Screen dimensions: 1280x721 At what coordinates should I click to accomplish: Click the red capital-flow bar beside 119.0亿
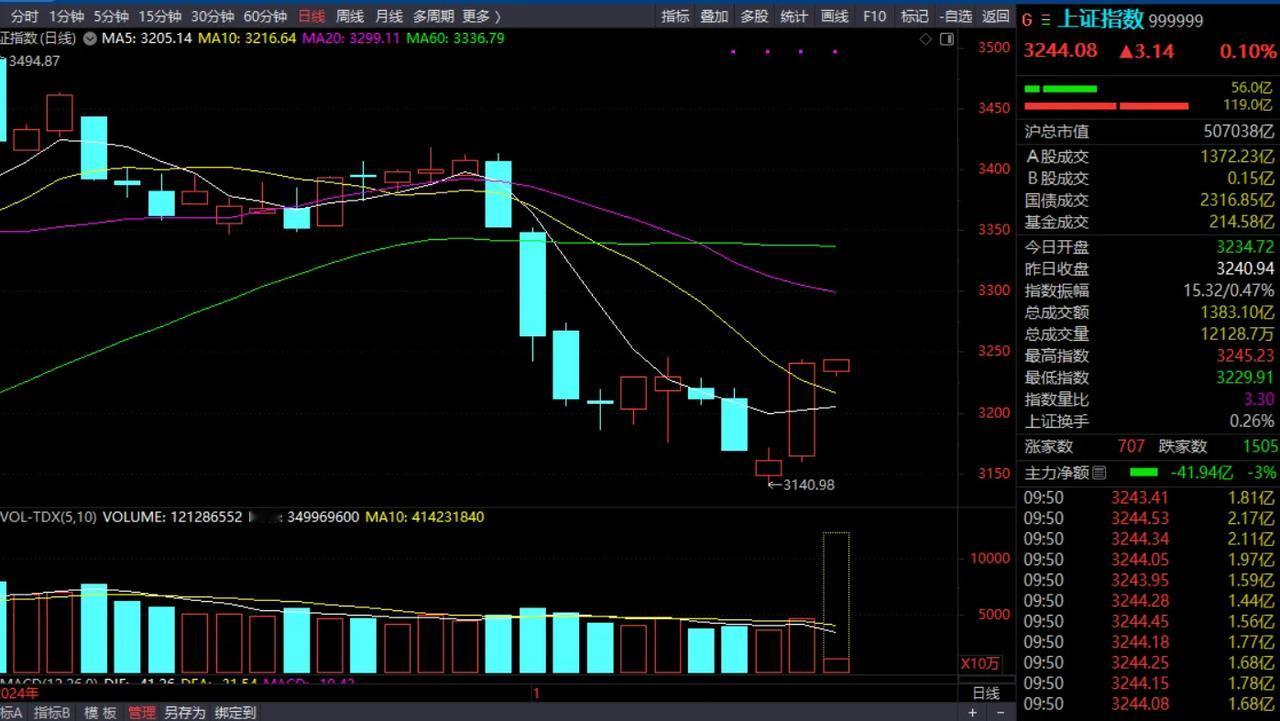pyautogui.click(x=1106, y=105)
